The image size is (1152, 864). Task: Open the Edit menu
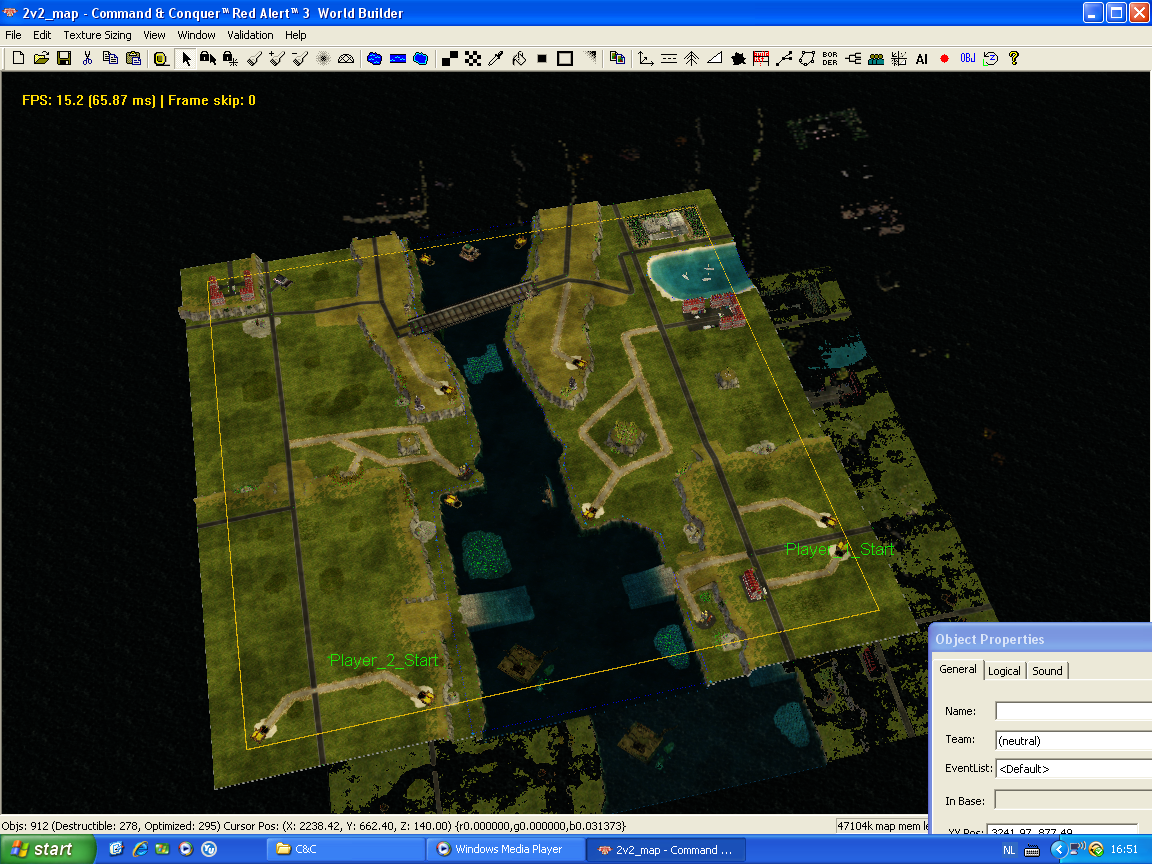[42, 35]
